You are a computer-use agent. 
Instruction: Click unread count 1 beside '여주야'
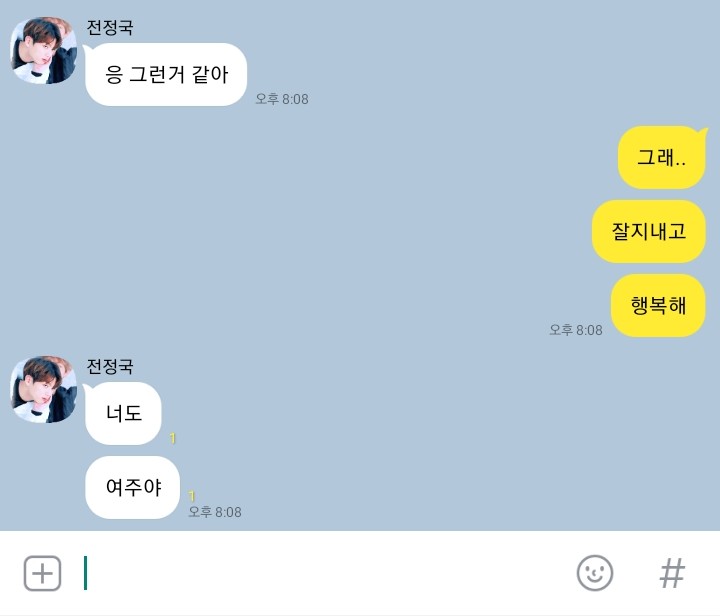pyautogui.click(x=192, y=496)
